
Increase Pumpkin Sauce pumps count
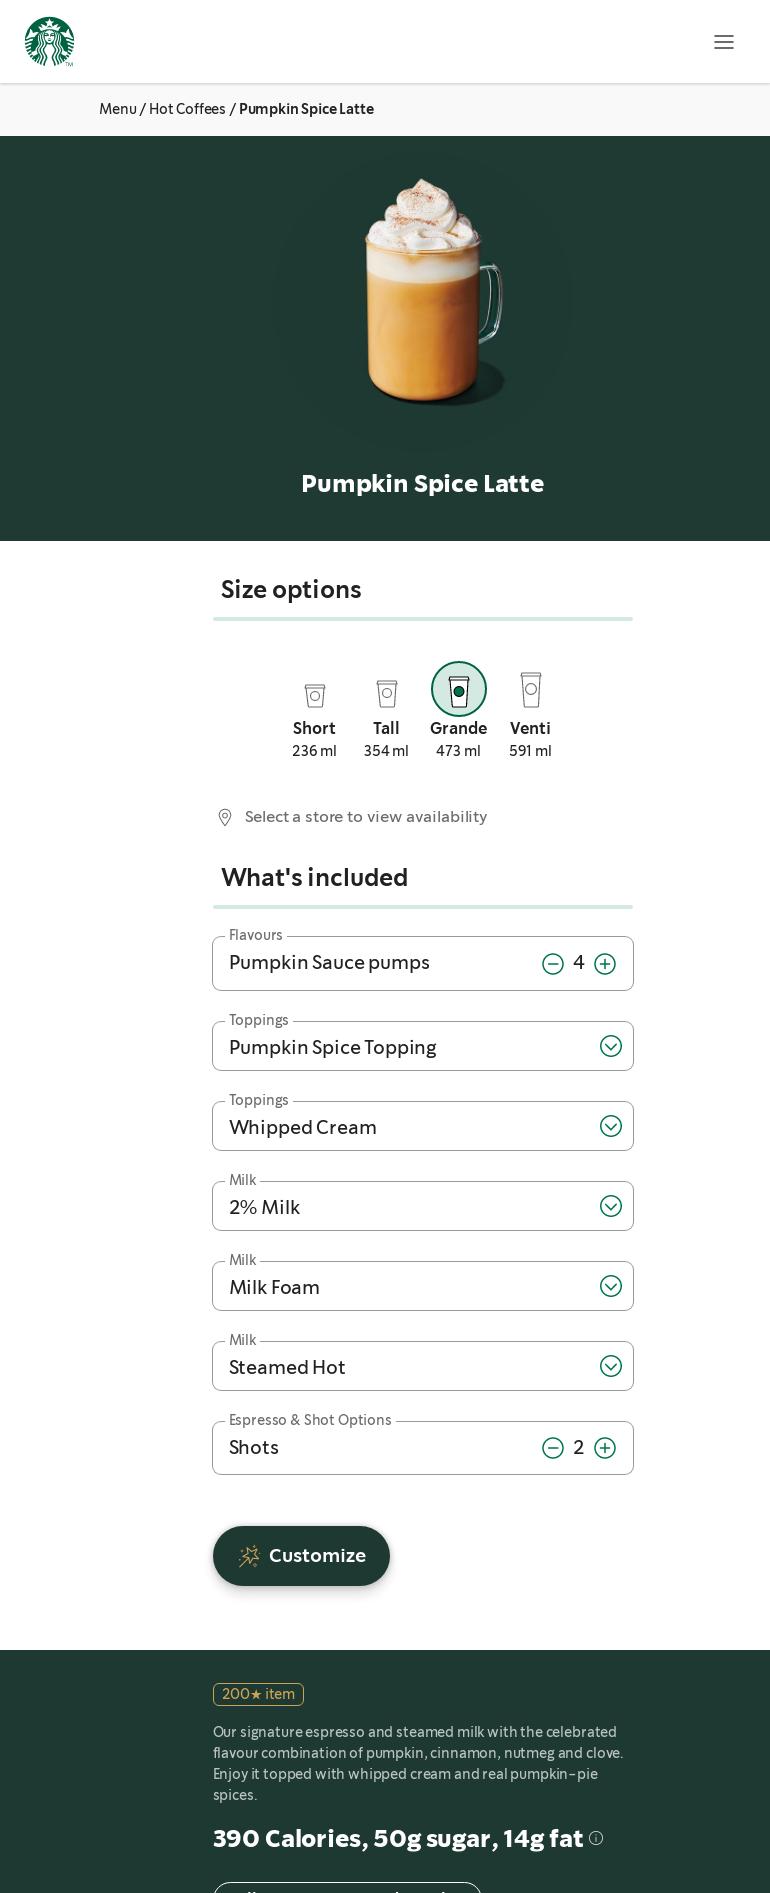(x=605, y=964)
